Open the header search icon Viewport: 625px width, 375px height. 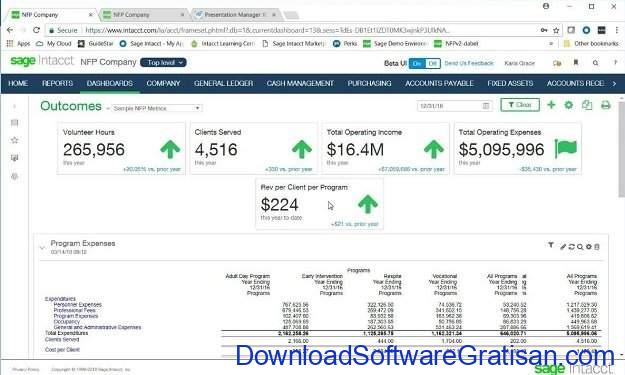point(595,63)
